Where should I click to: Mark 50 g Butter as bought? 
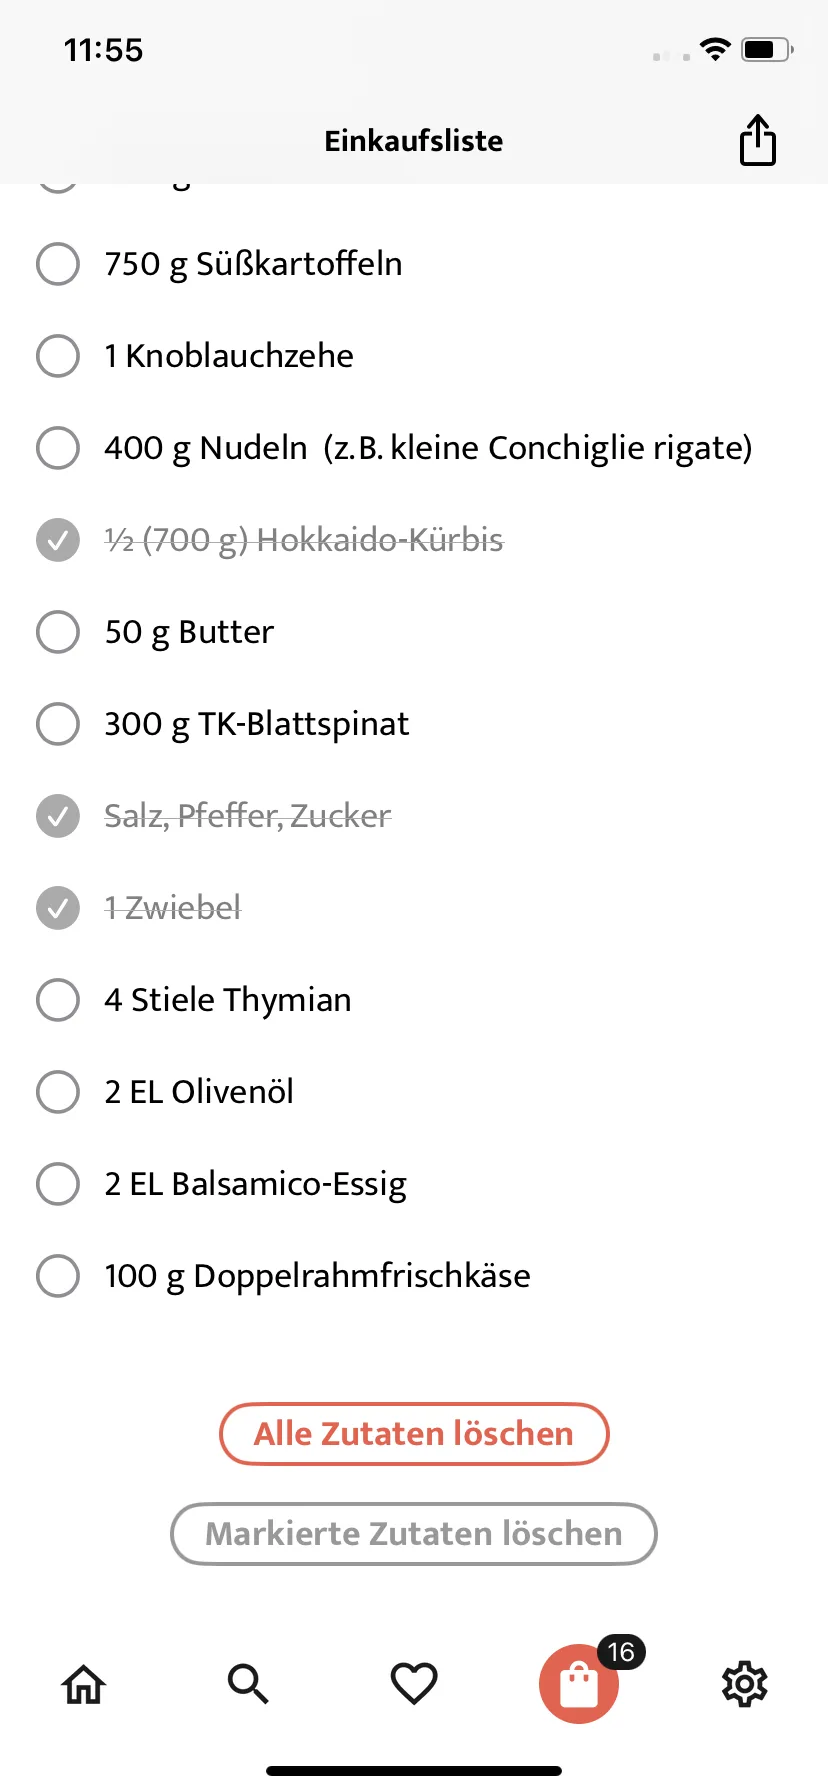58,632
